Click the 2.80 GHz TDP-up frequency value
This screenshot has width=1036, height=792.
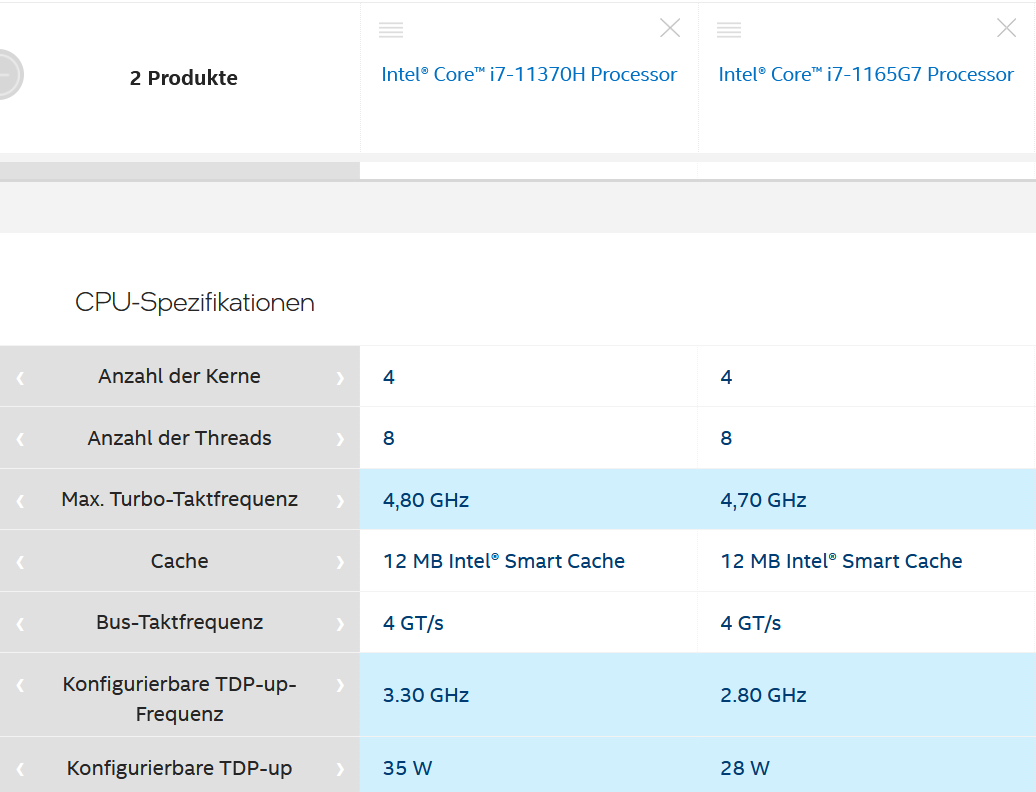tap(763, 695)
